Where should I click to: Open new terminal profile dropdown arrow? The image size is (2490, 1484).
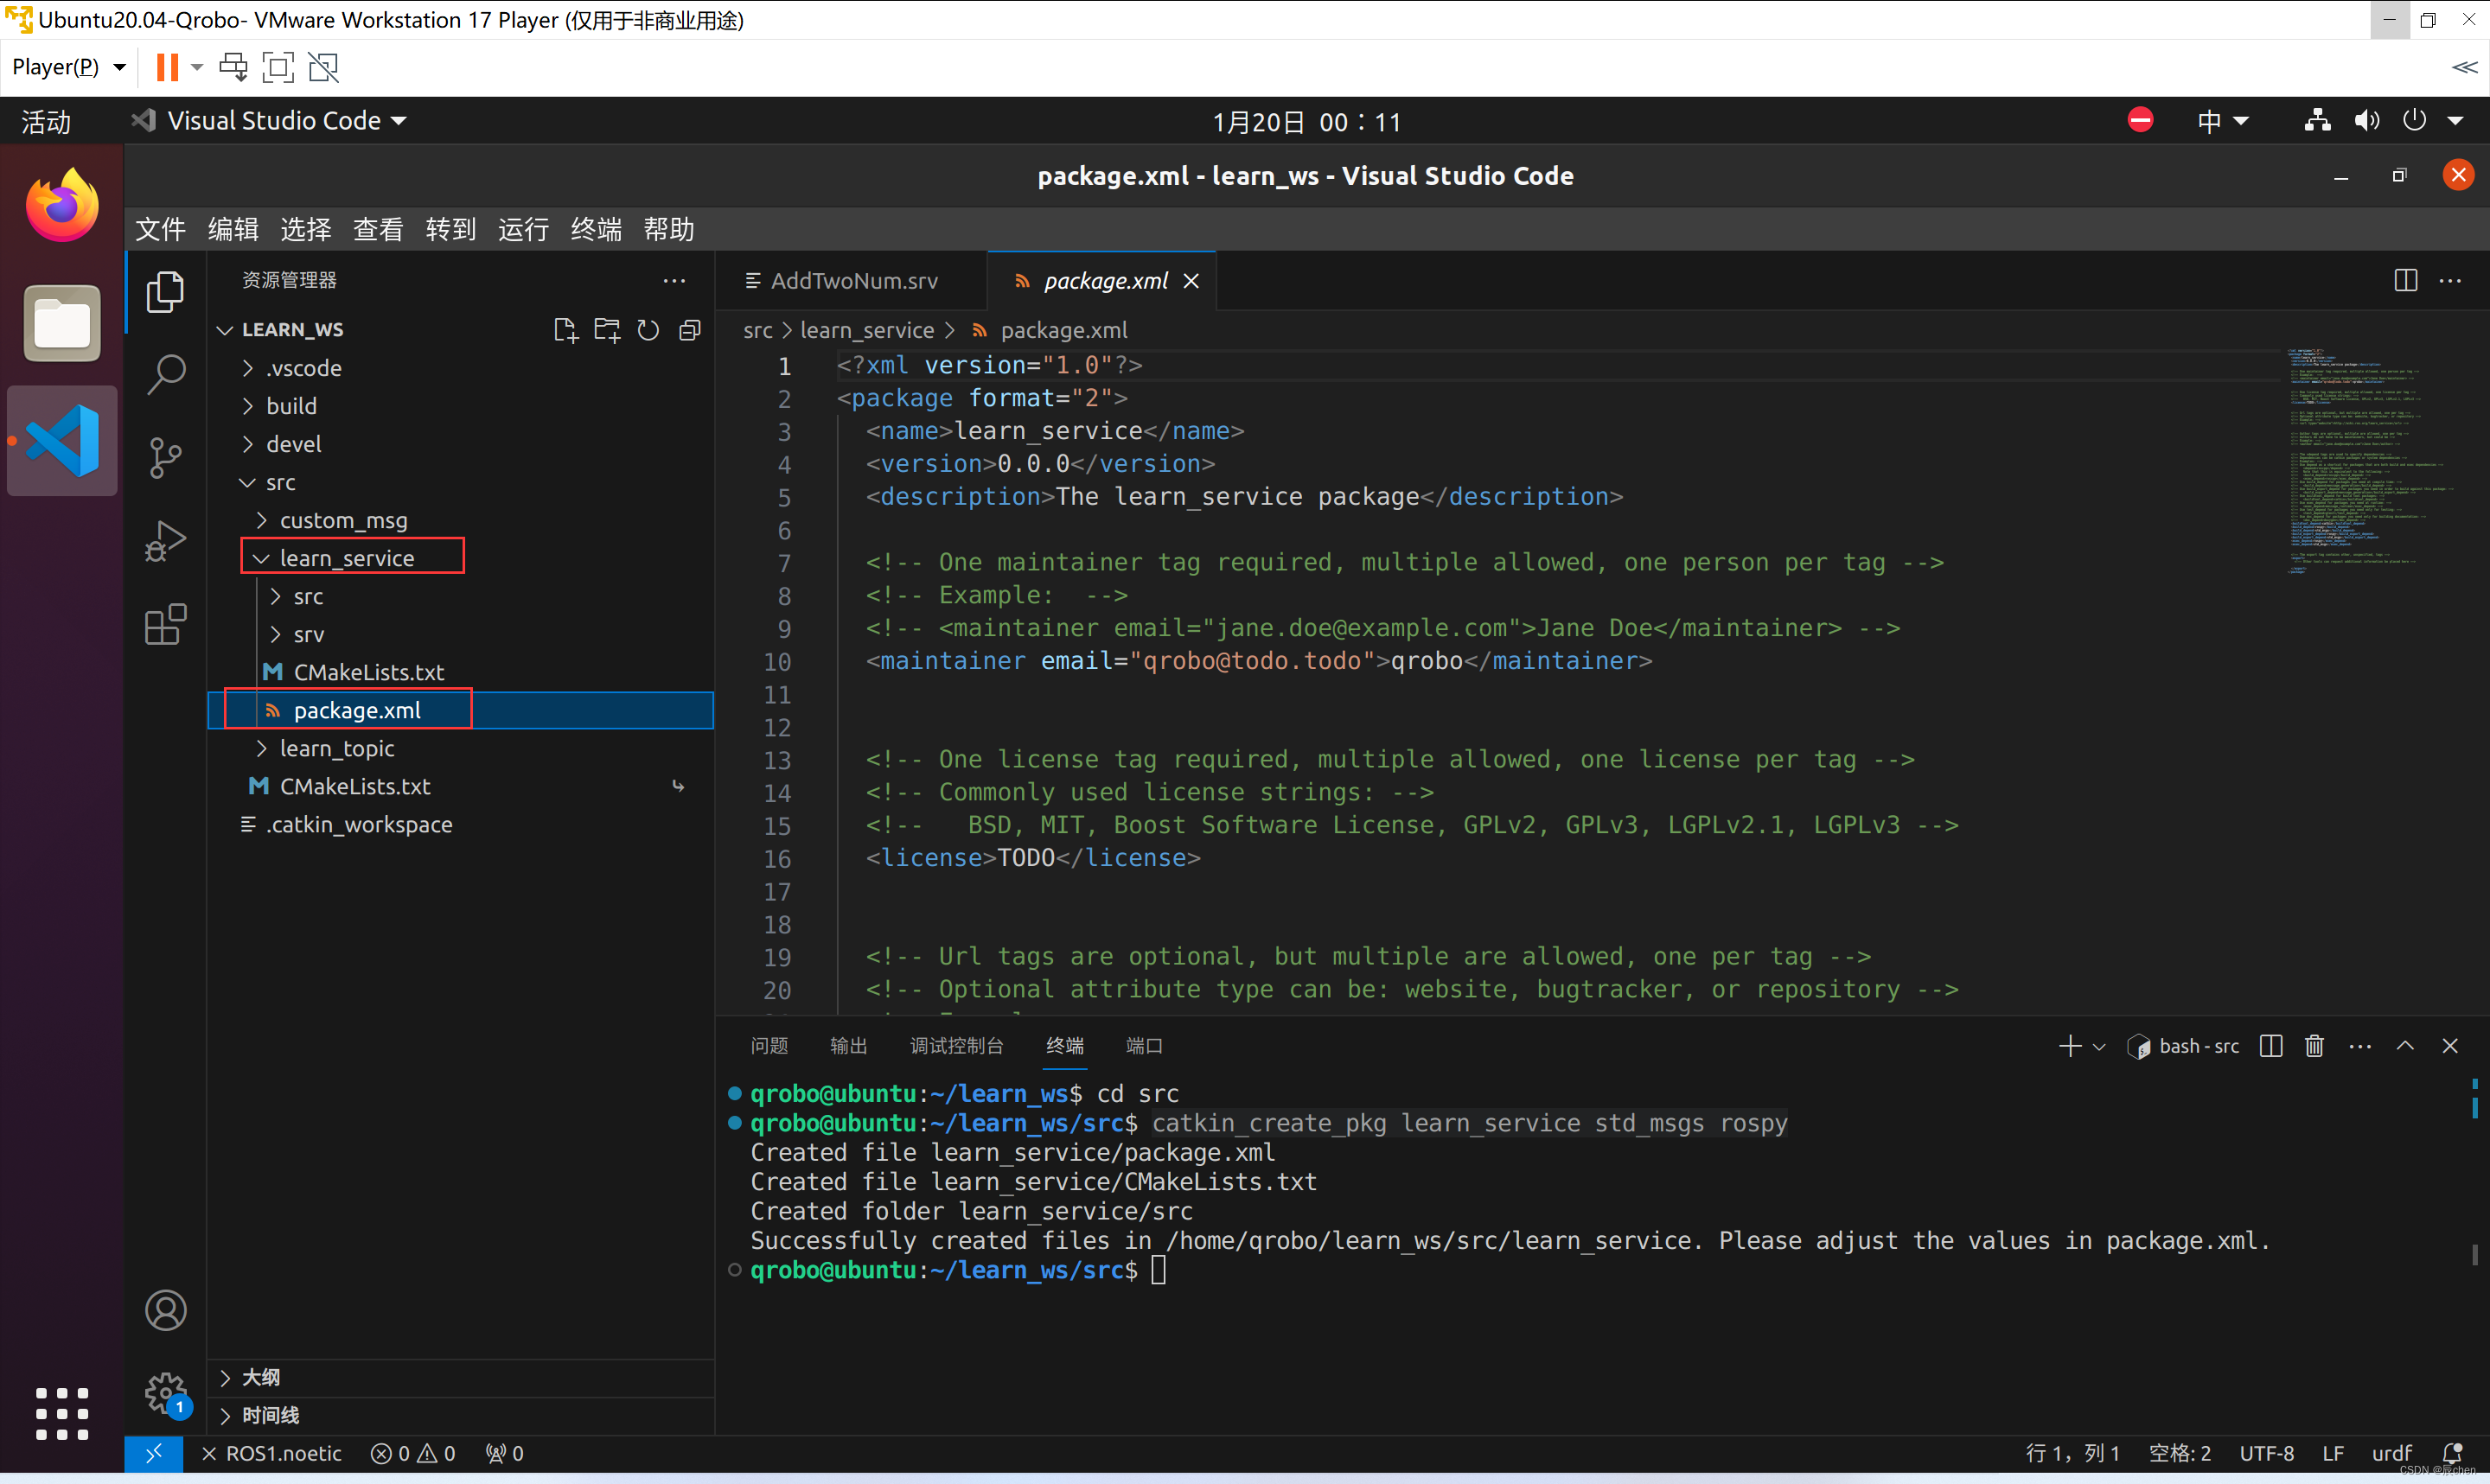point(2099,1047)
